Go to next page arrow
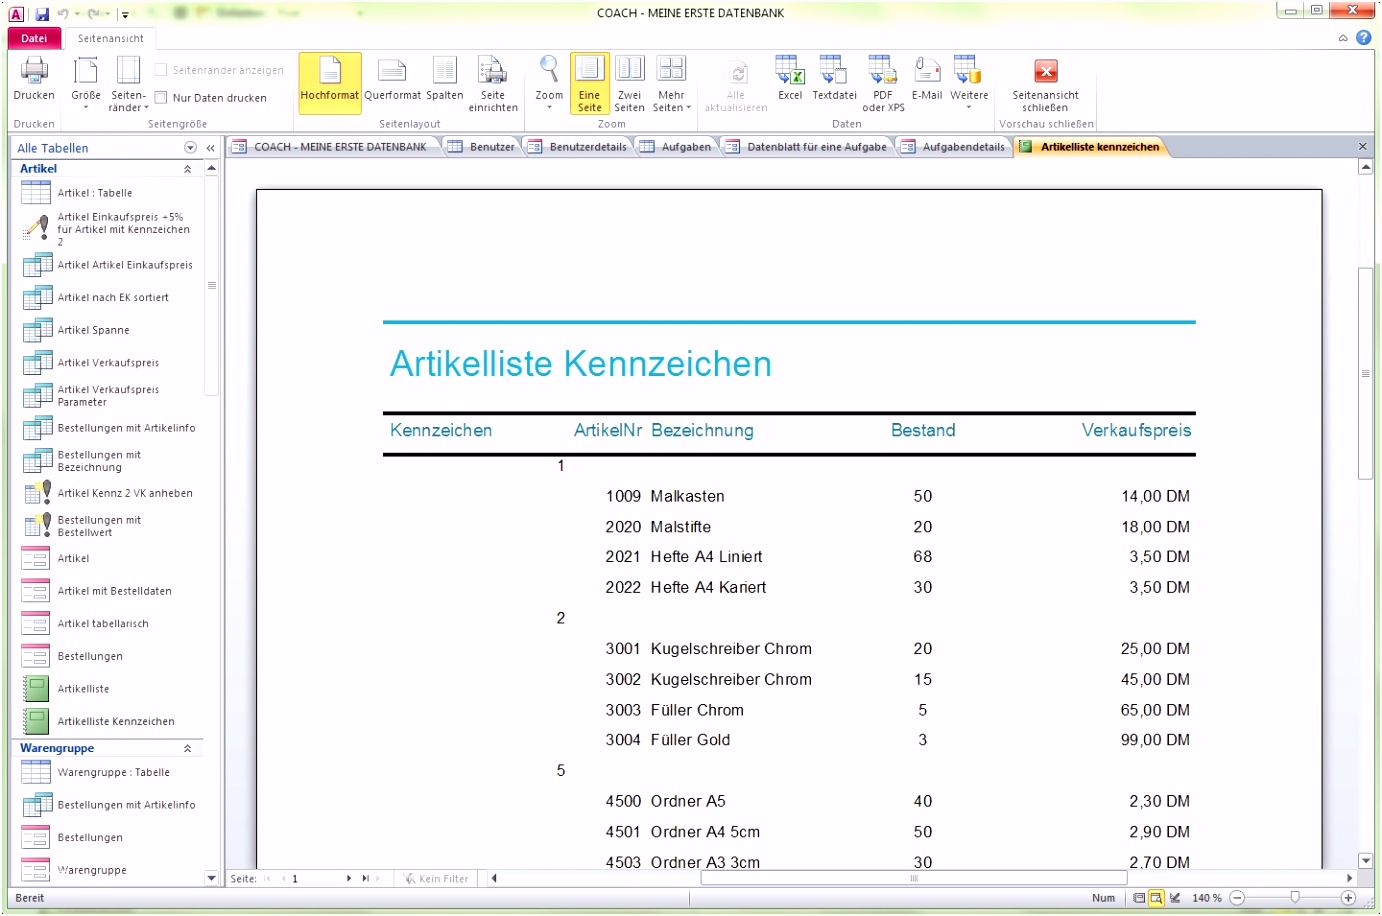1382x916 pixels. tap(349, 878)
